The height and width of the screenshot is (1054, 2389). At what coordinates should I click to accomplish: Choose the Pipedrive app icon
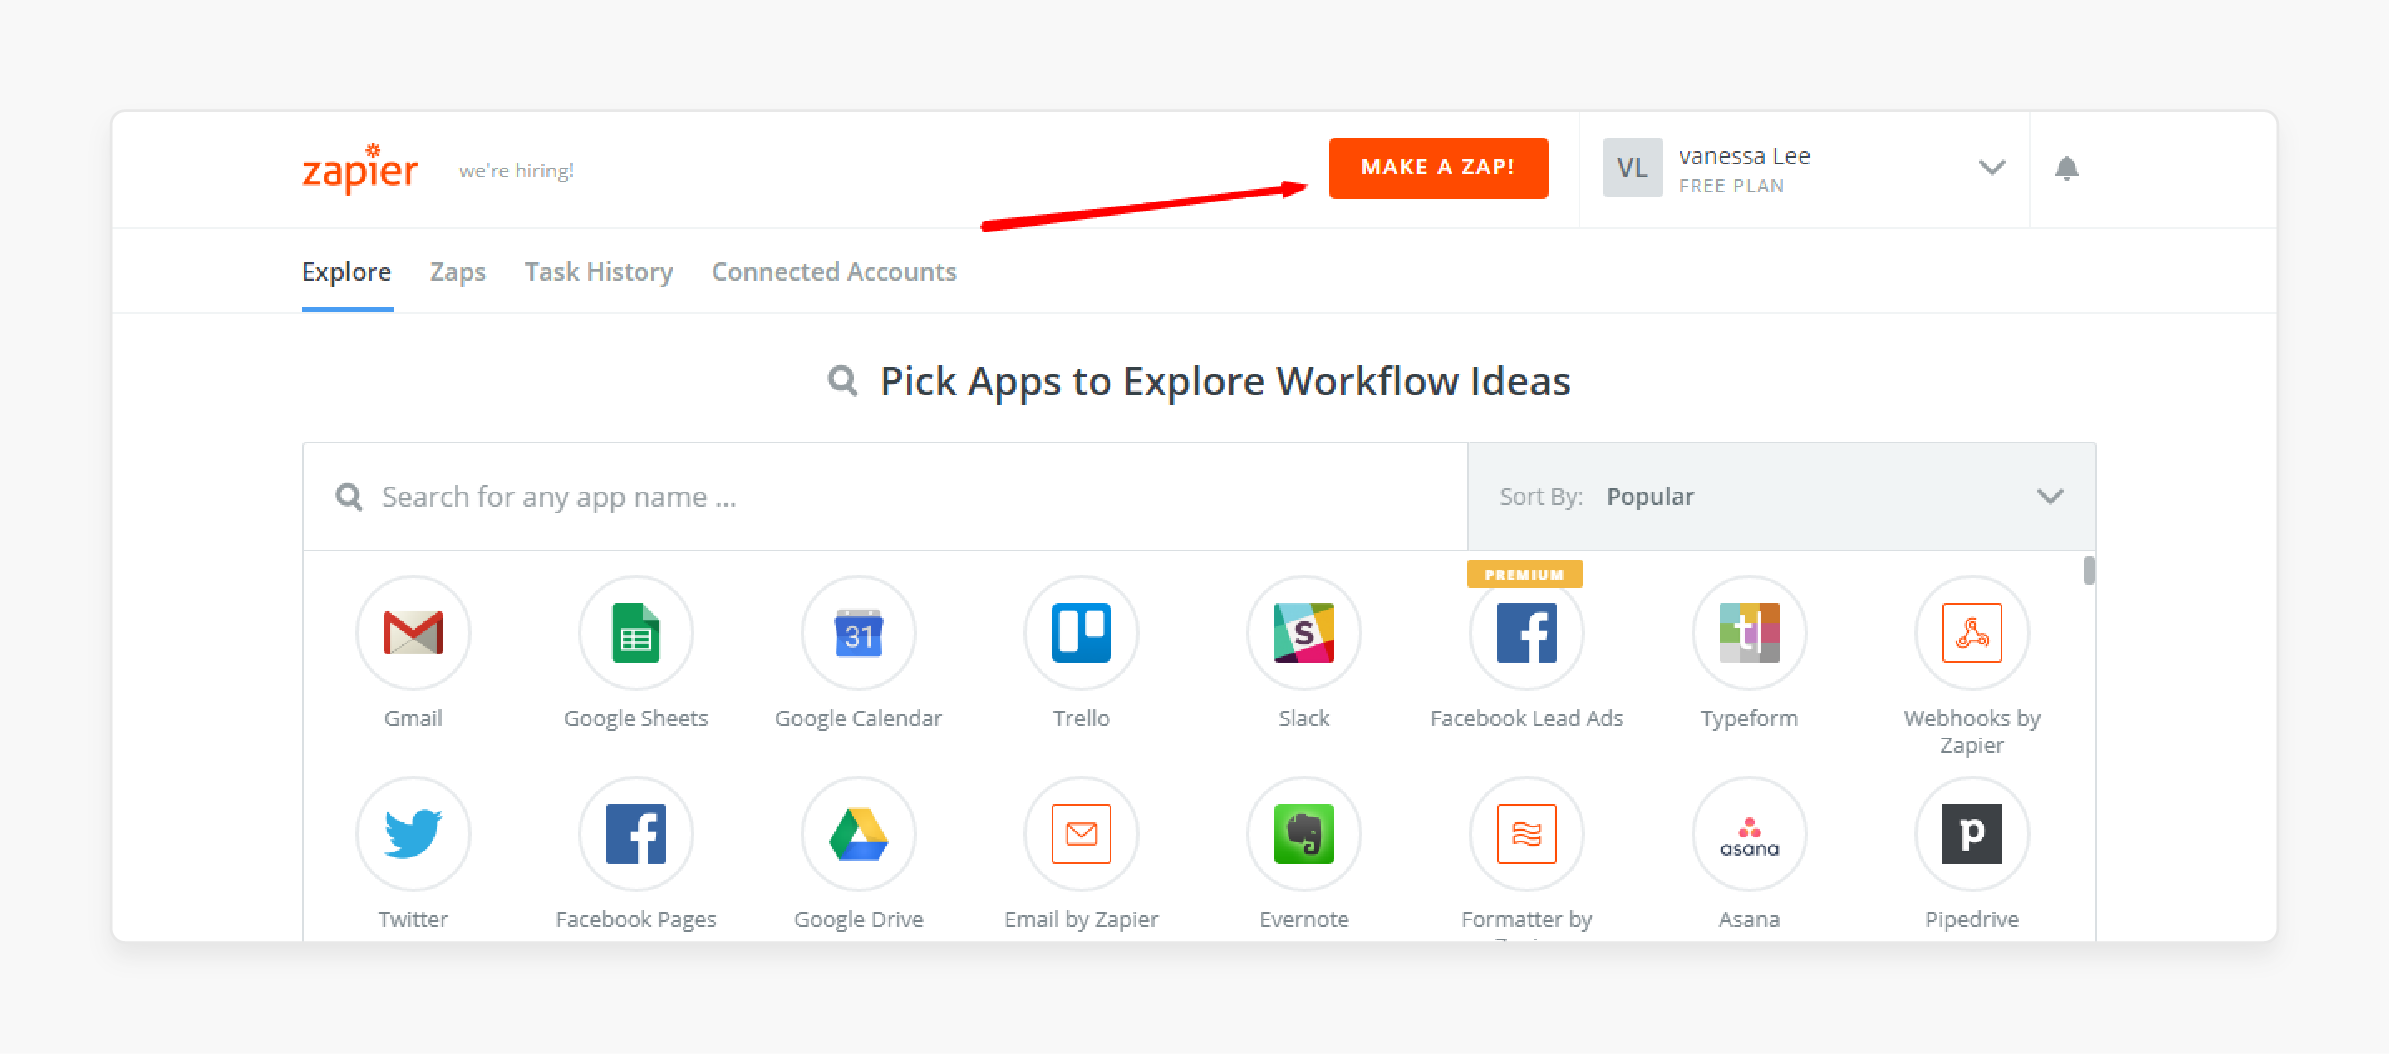[1972, 833]
